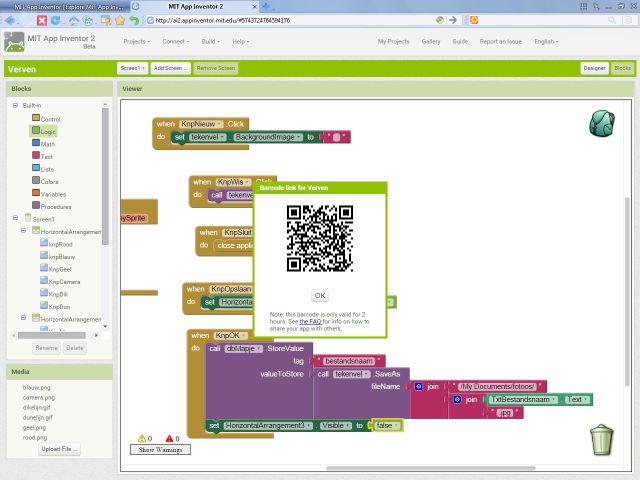Select the Colors blocks category
The height and width of the screenshot is (480, 640).
pos(45,181)
